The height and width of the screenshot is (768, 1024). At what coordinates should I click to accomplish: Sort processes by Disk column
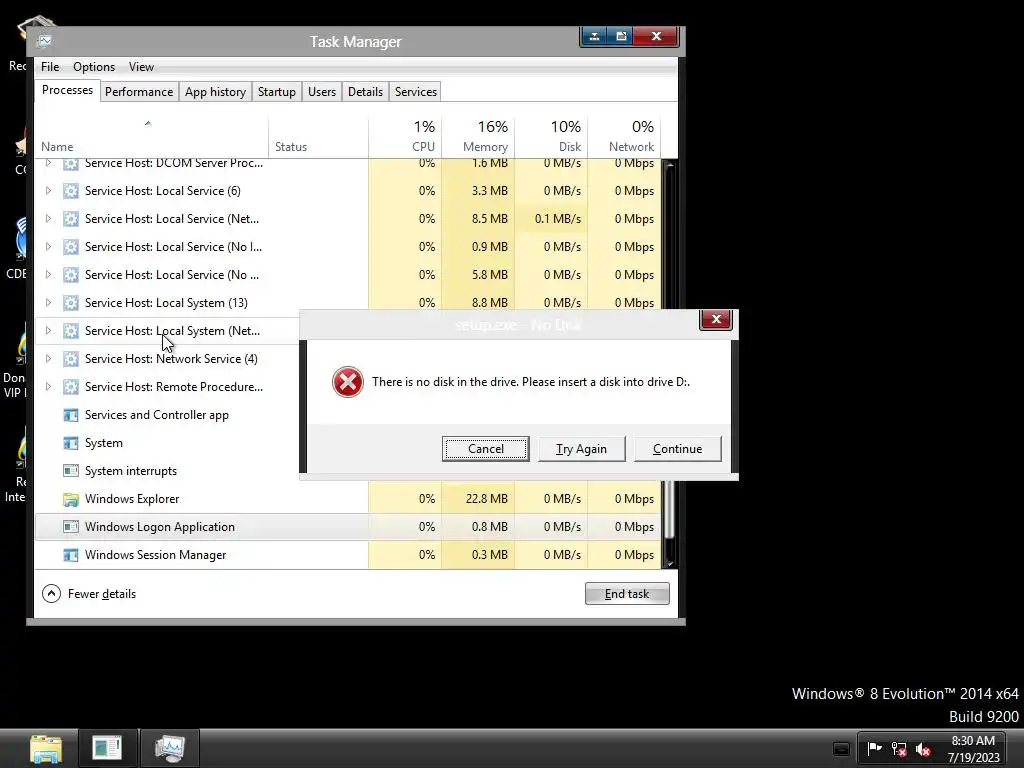551,137
